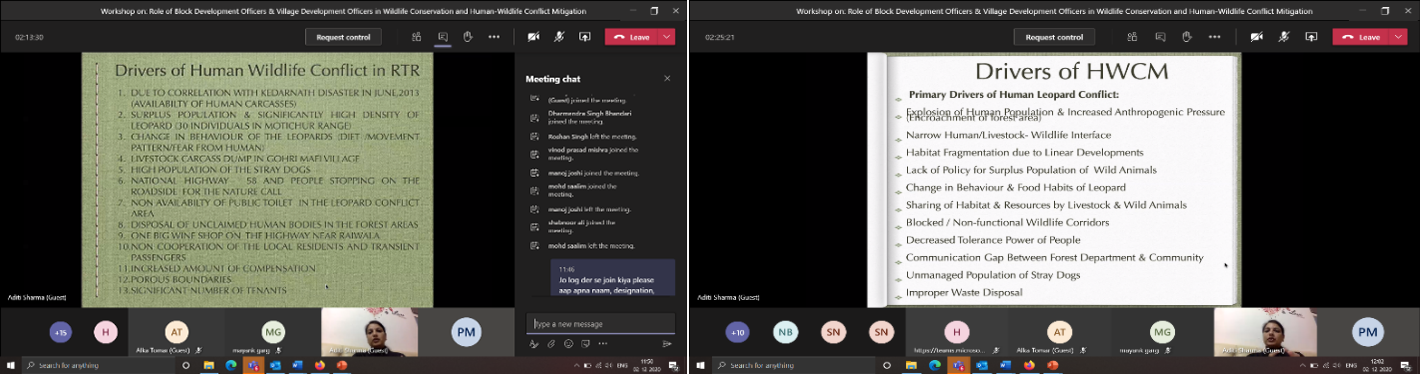Raise hand in left Teams window
This screenshot has height=374, width=1420.
pyautogui.click(x=467, y=37)
